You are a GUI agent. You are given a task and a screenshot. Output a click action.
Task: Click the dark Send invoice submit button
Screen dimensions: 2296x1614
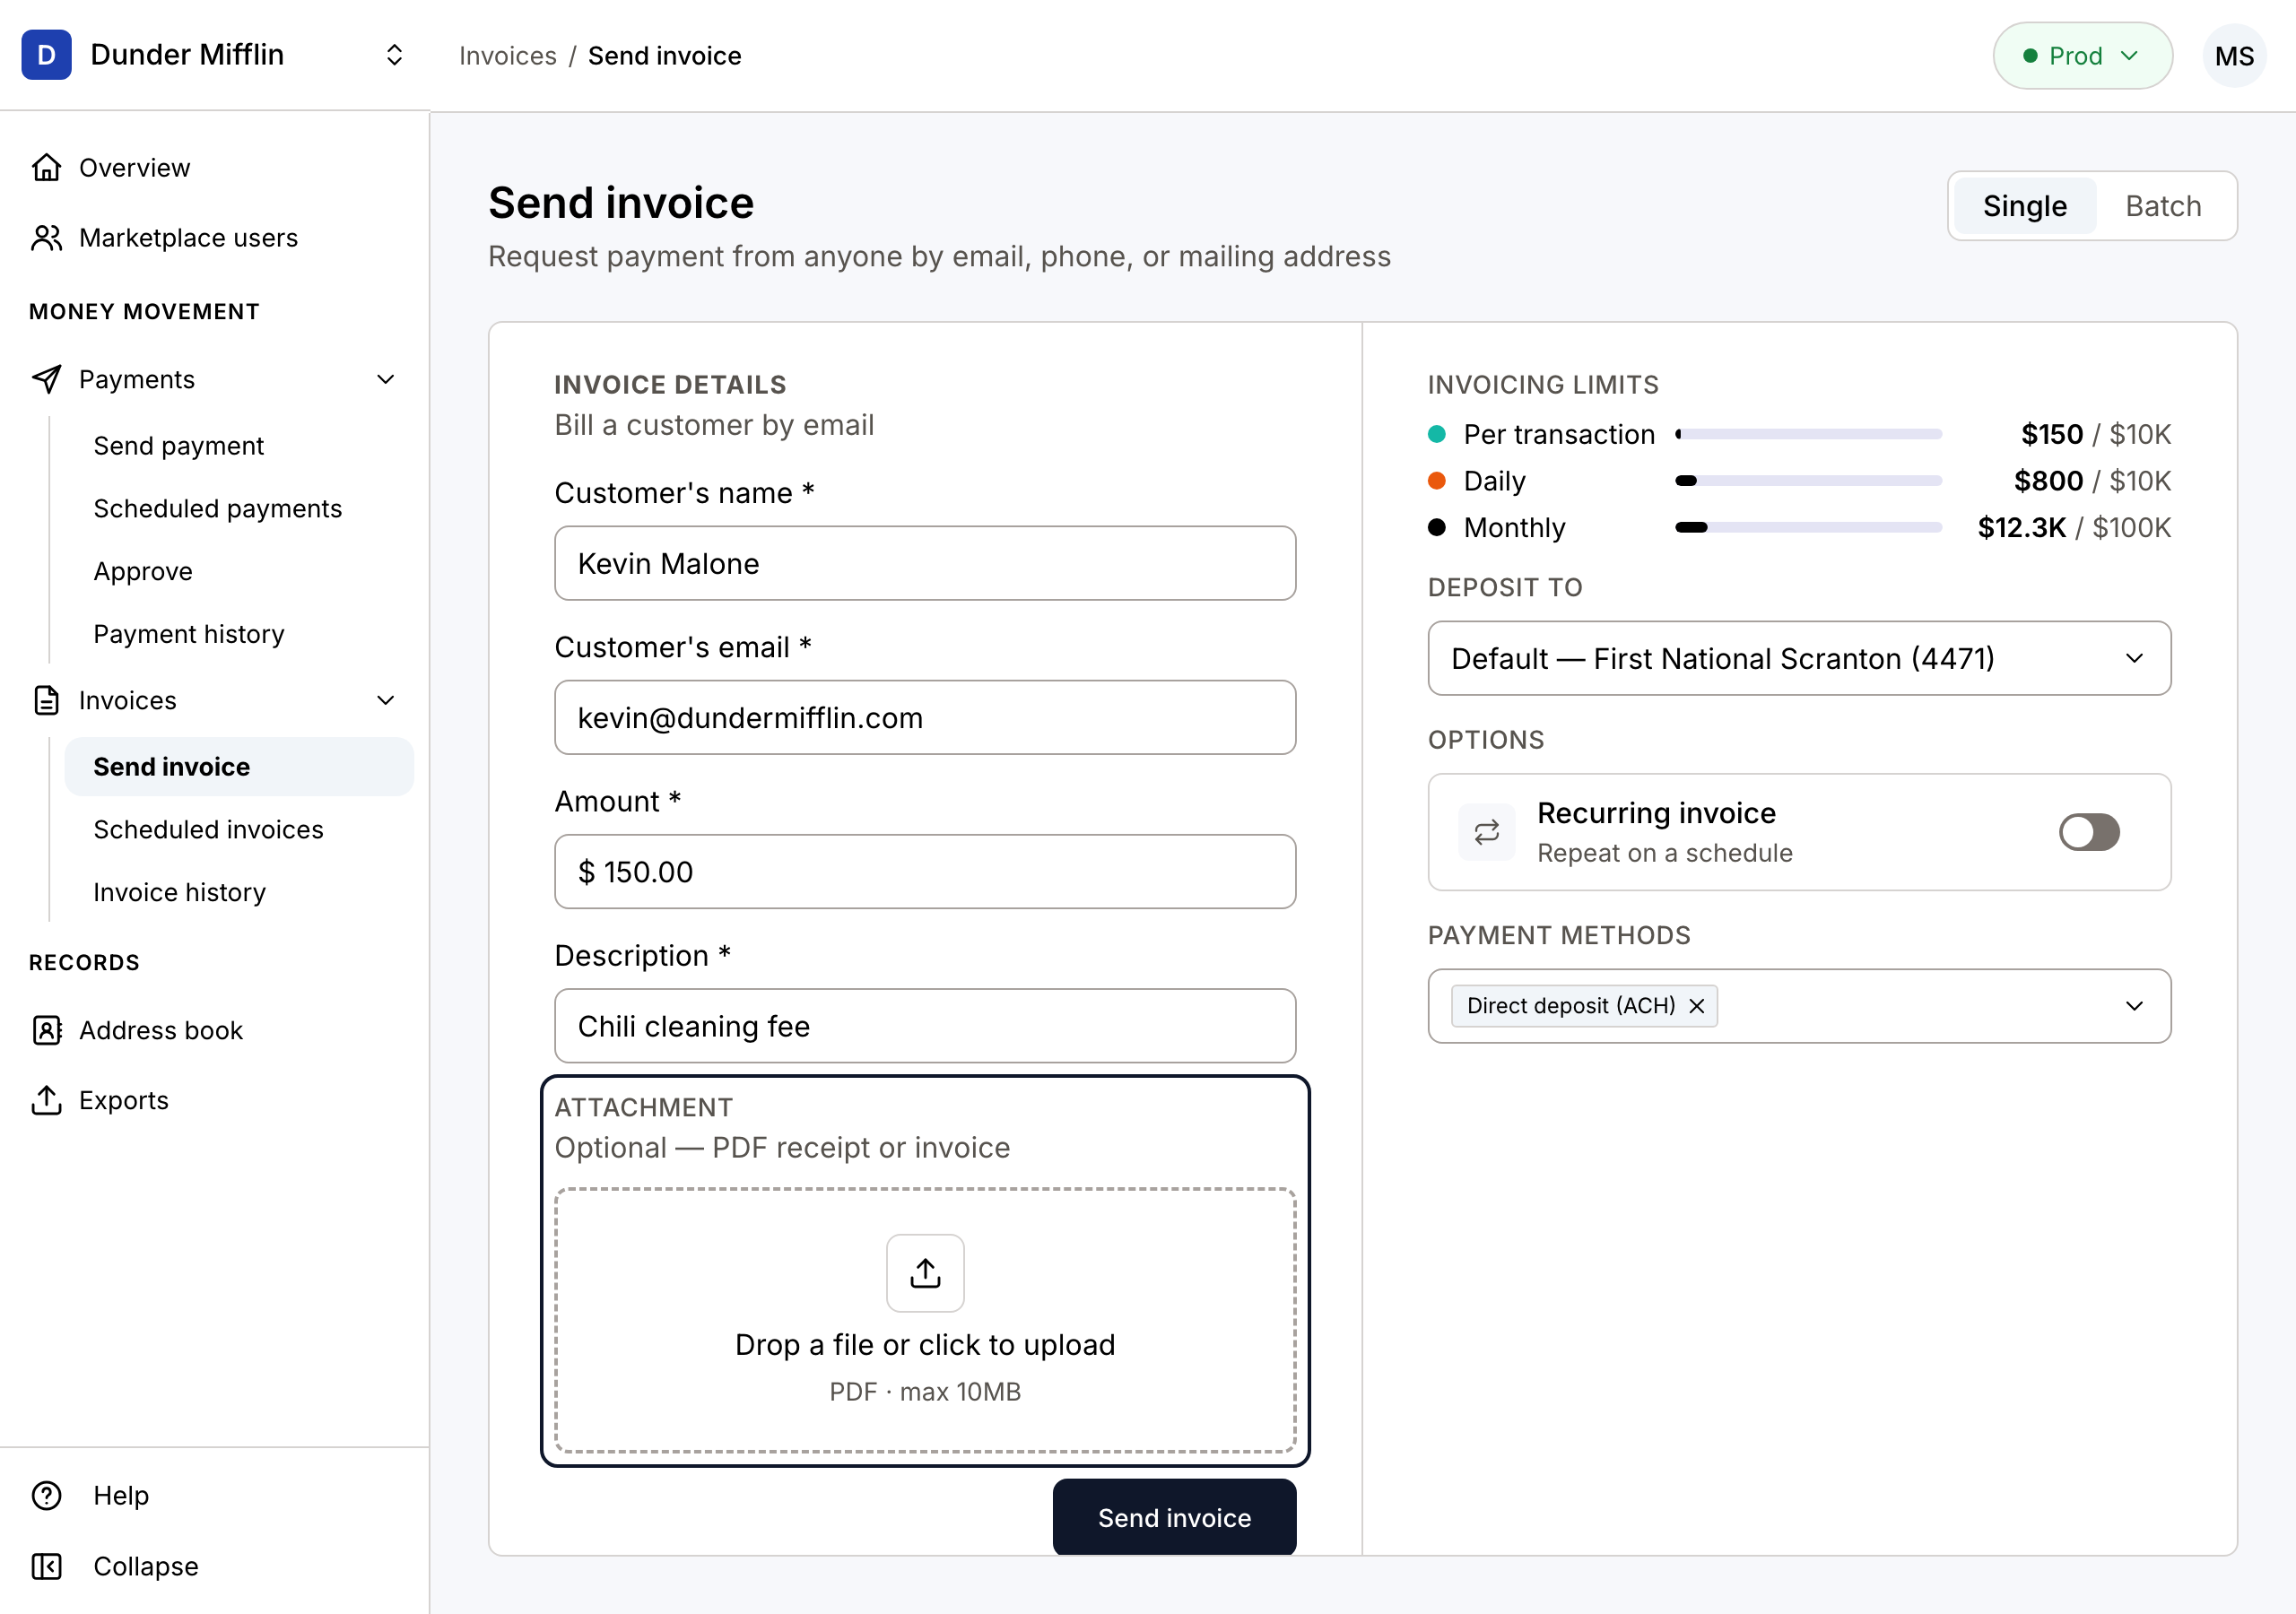coord(1174,1517)
